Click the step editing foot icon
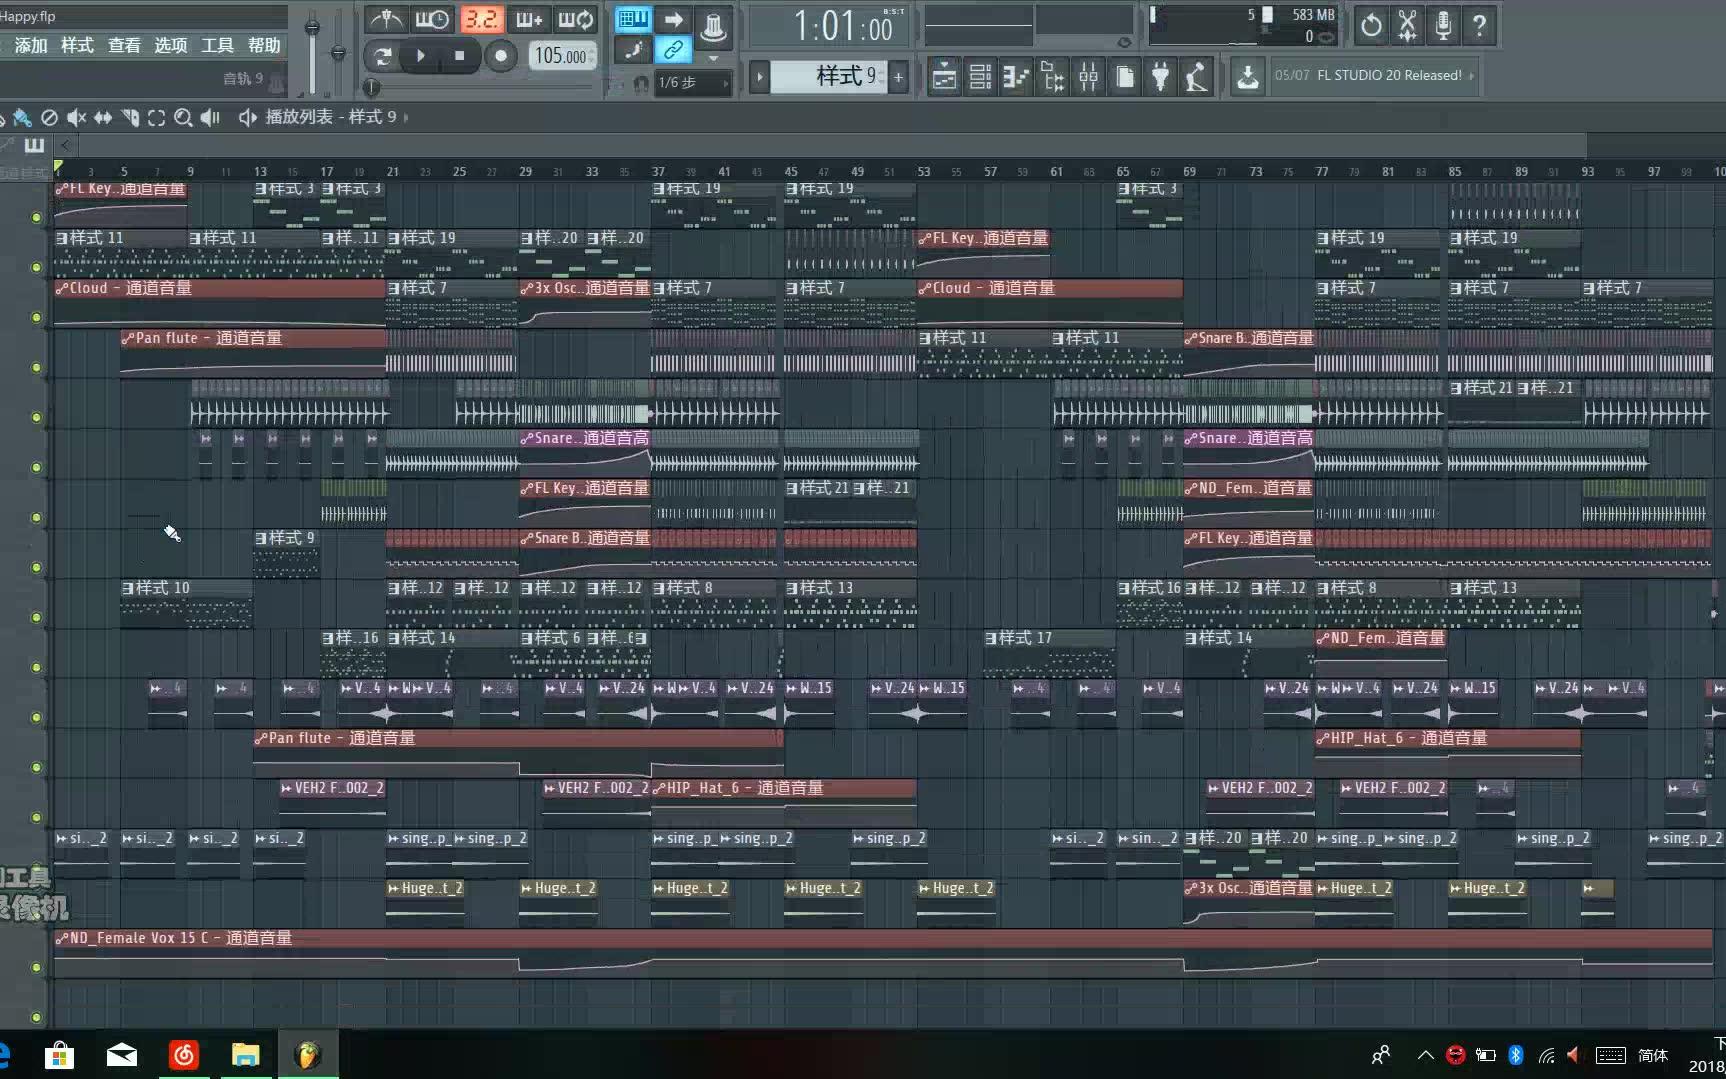The width and height of the screenshot is (1726, 1079). click(x=633, y=50)
